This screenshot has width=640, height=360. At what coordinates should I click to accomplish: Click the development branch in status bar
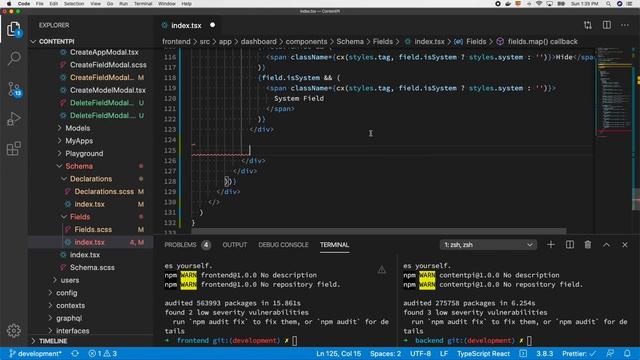click(36, 353)
